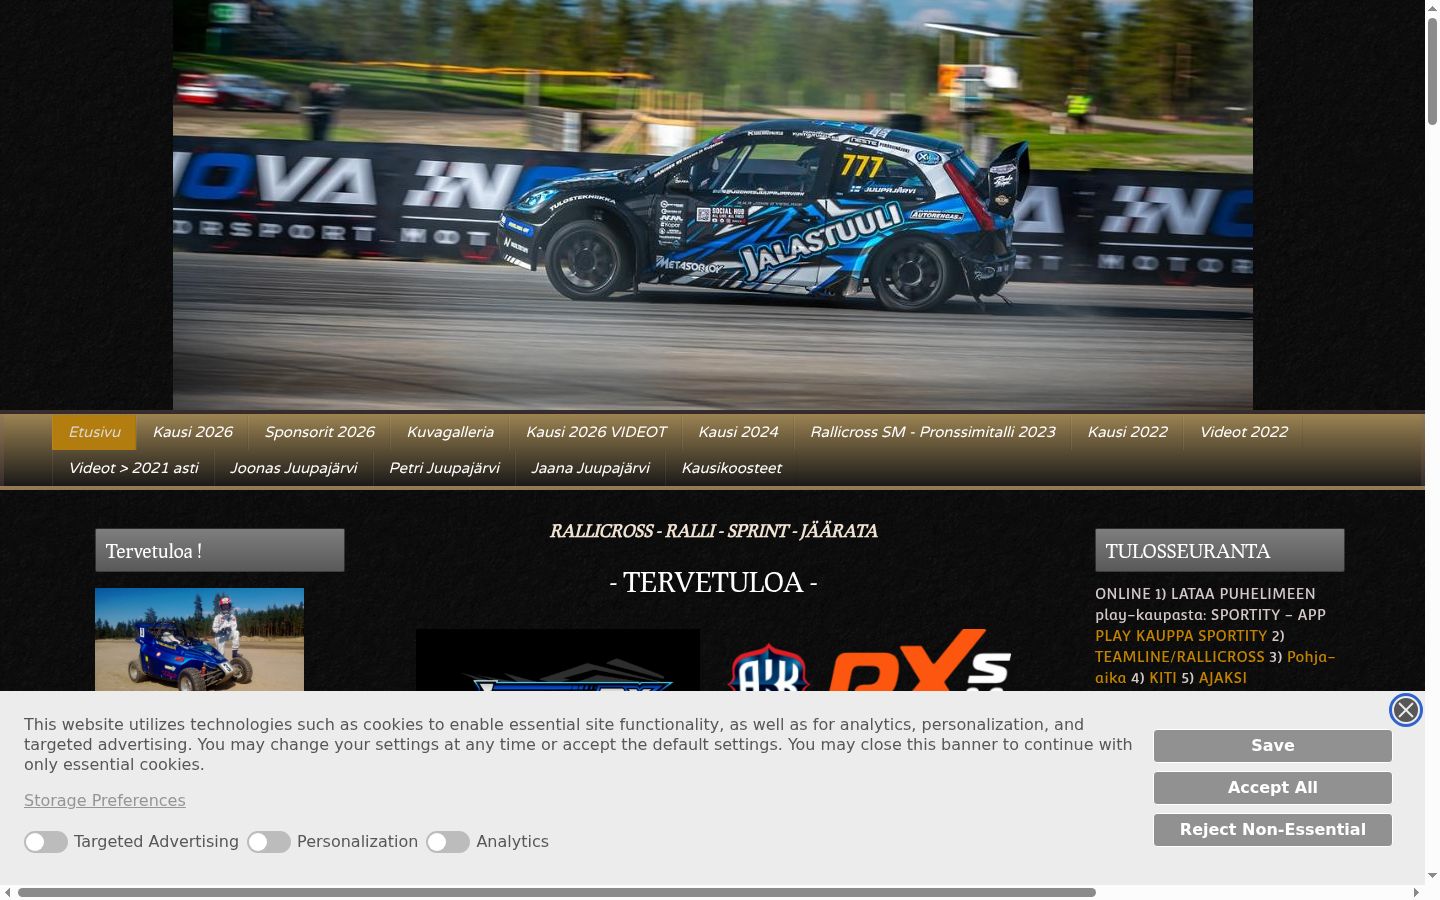Save cookie preferences
The image size is (1440, 900).
pyautogui.click(x=1272, y=746)
